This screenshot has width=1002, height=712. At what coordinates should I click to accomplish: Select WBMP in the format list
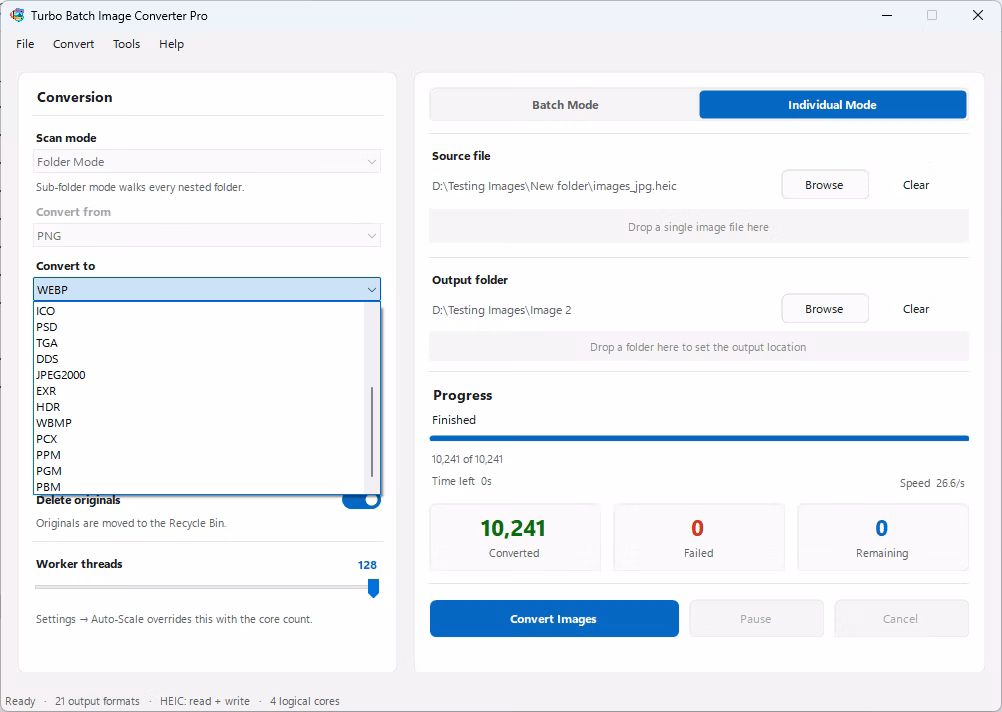[x=199, y=423]
